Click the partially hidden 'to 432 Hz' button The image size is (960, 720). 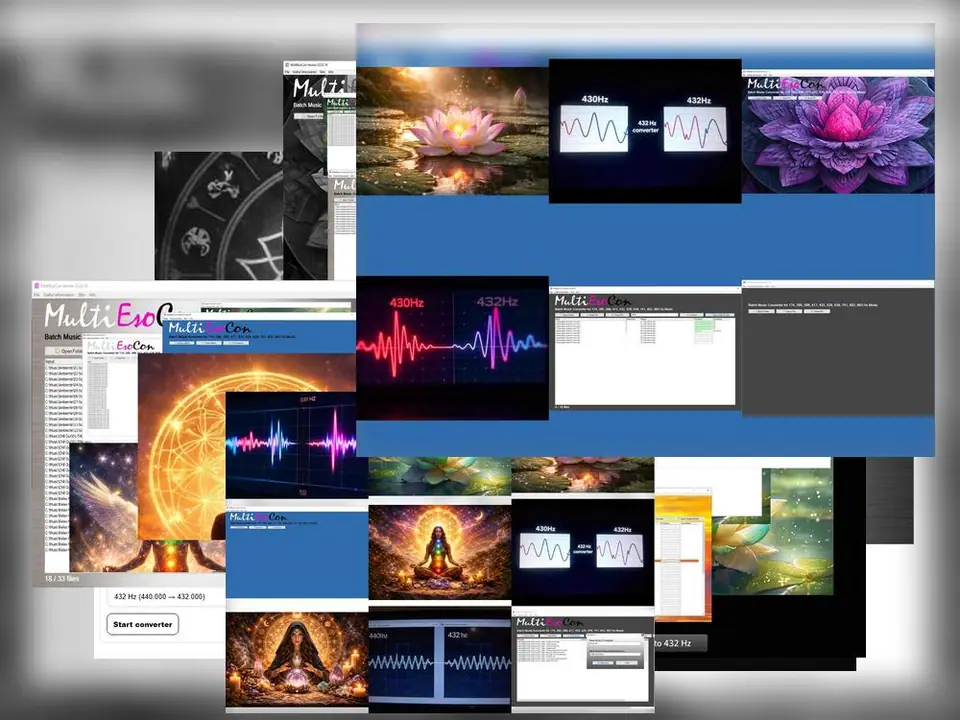point(680,643)
